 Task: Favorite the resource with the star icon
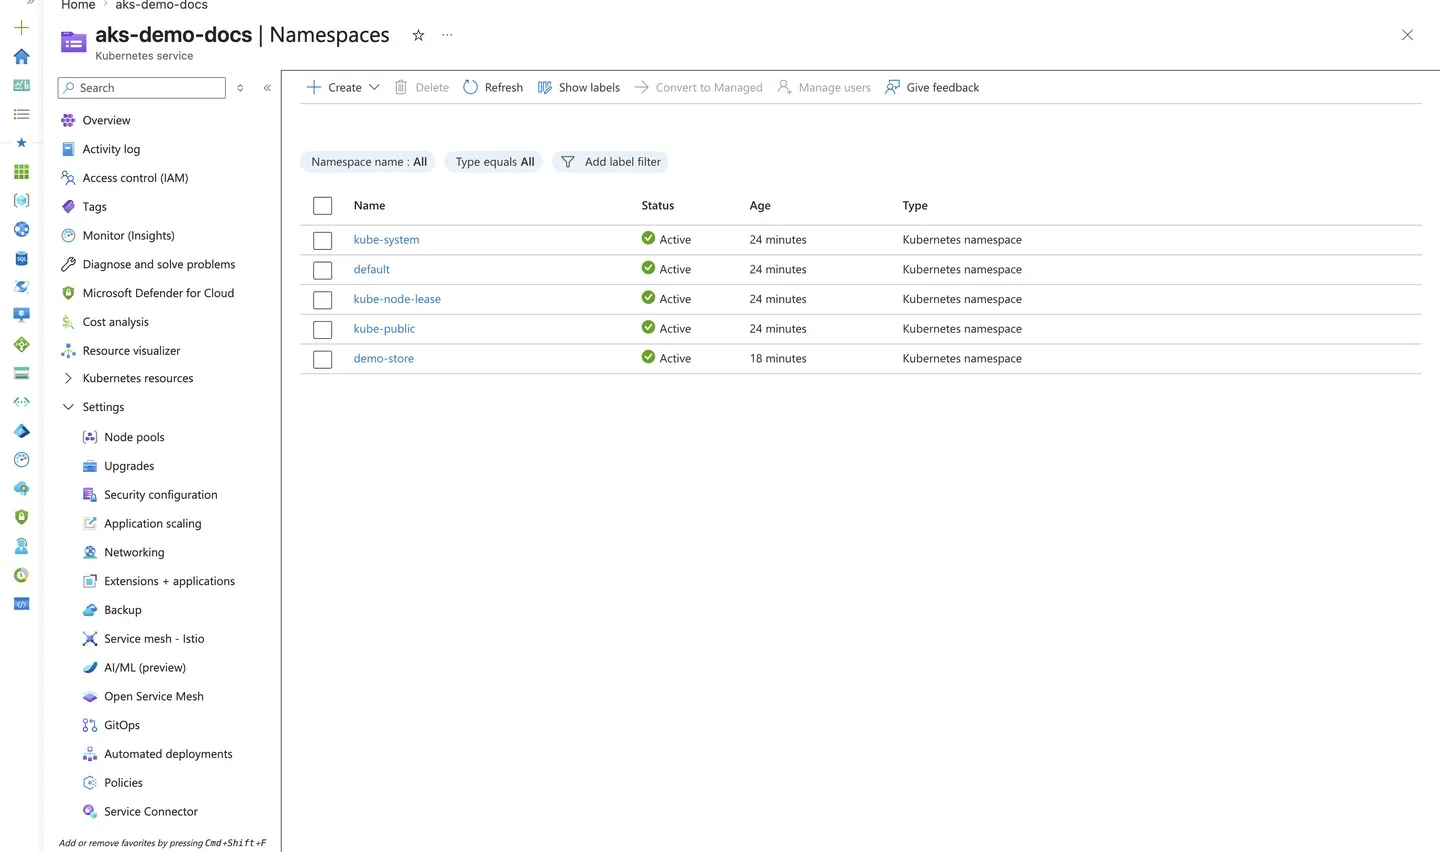click(x=418, y=35)
